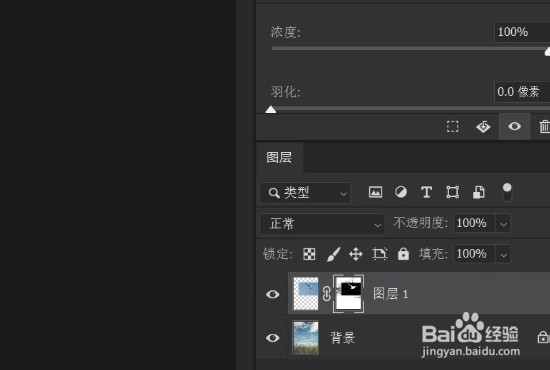This screenshot has width=550, height=370.
Task: Click the 填充 label
Action: click(x=433, y=254)
